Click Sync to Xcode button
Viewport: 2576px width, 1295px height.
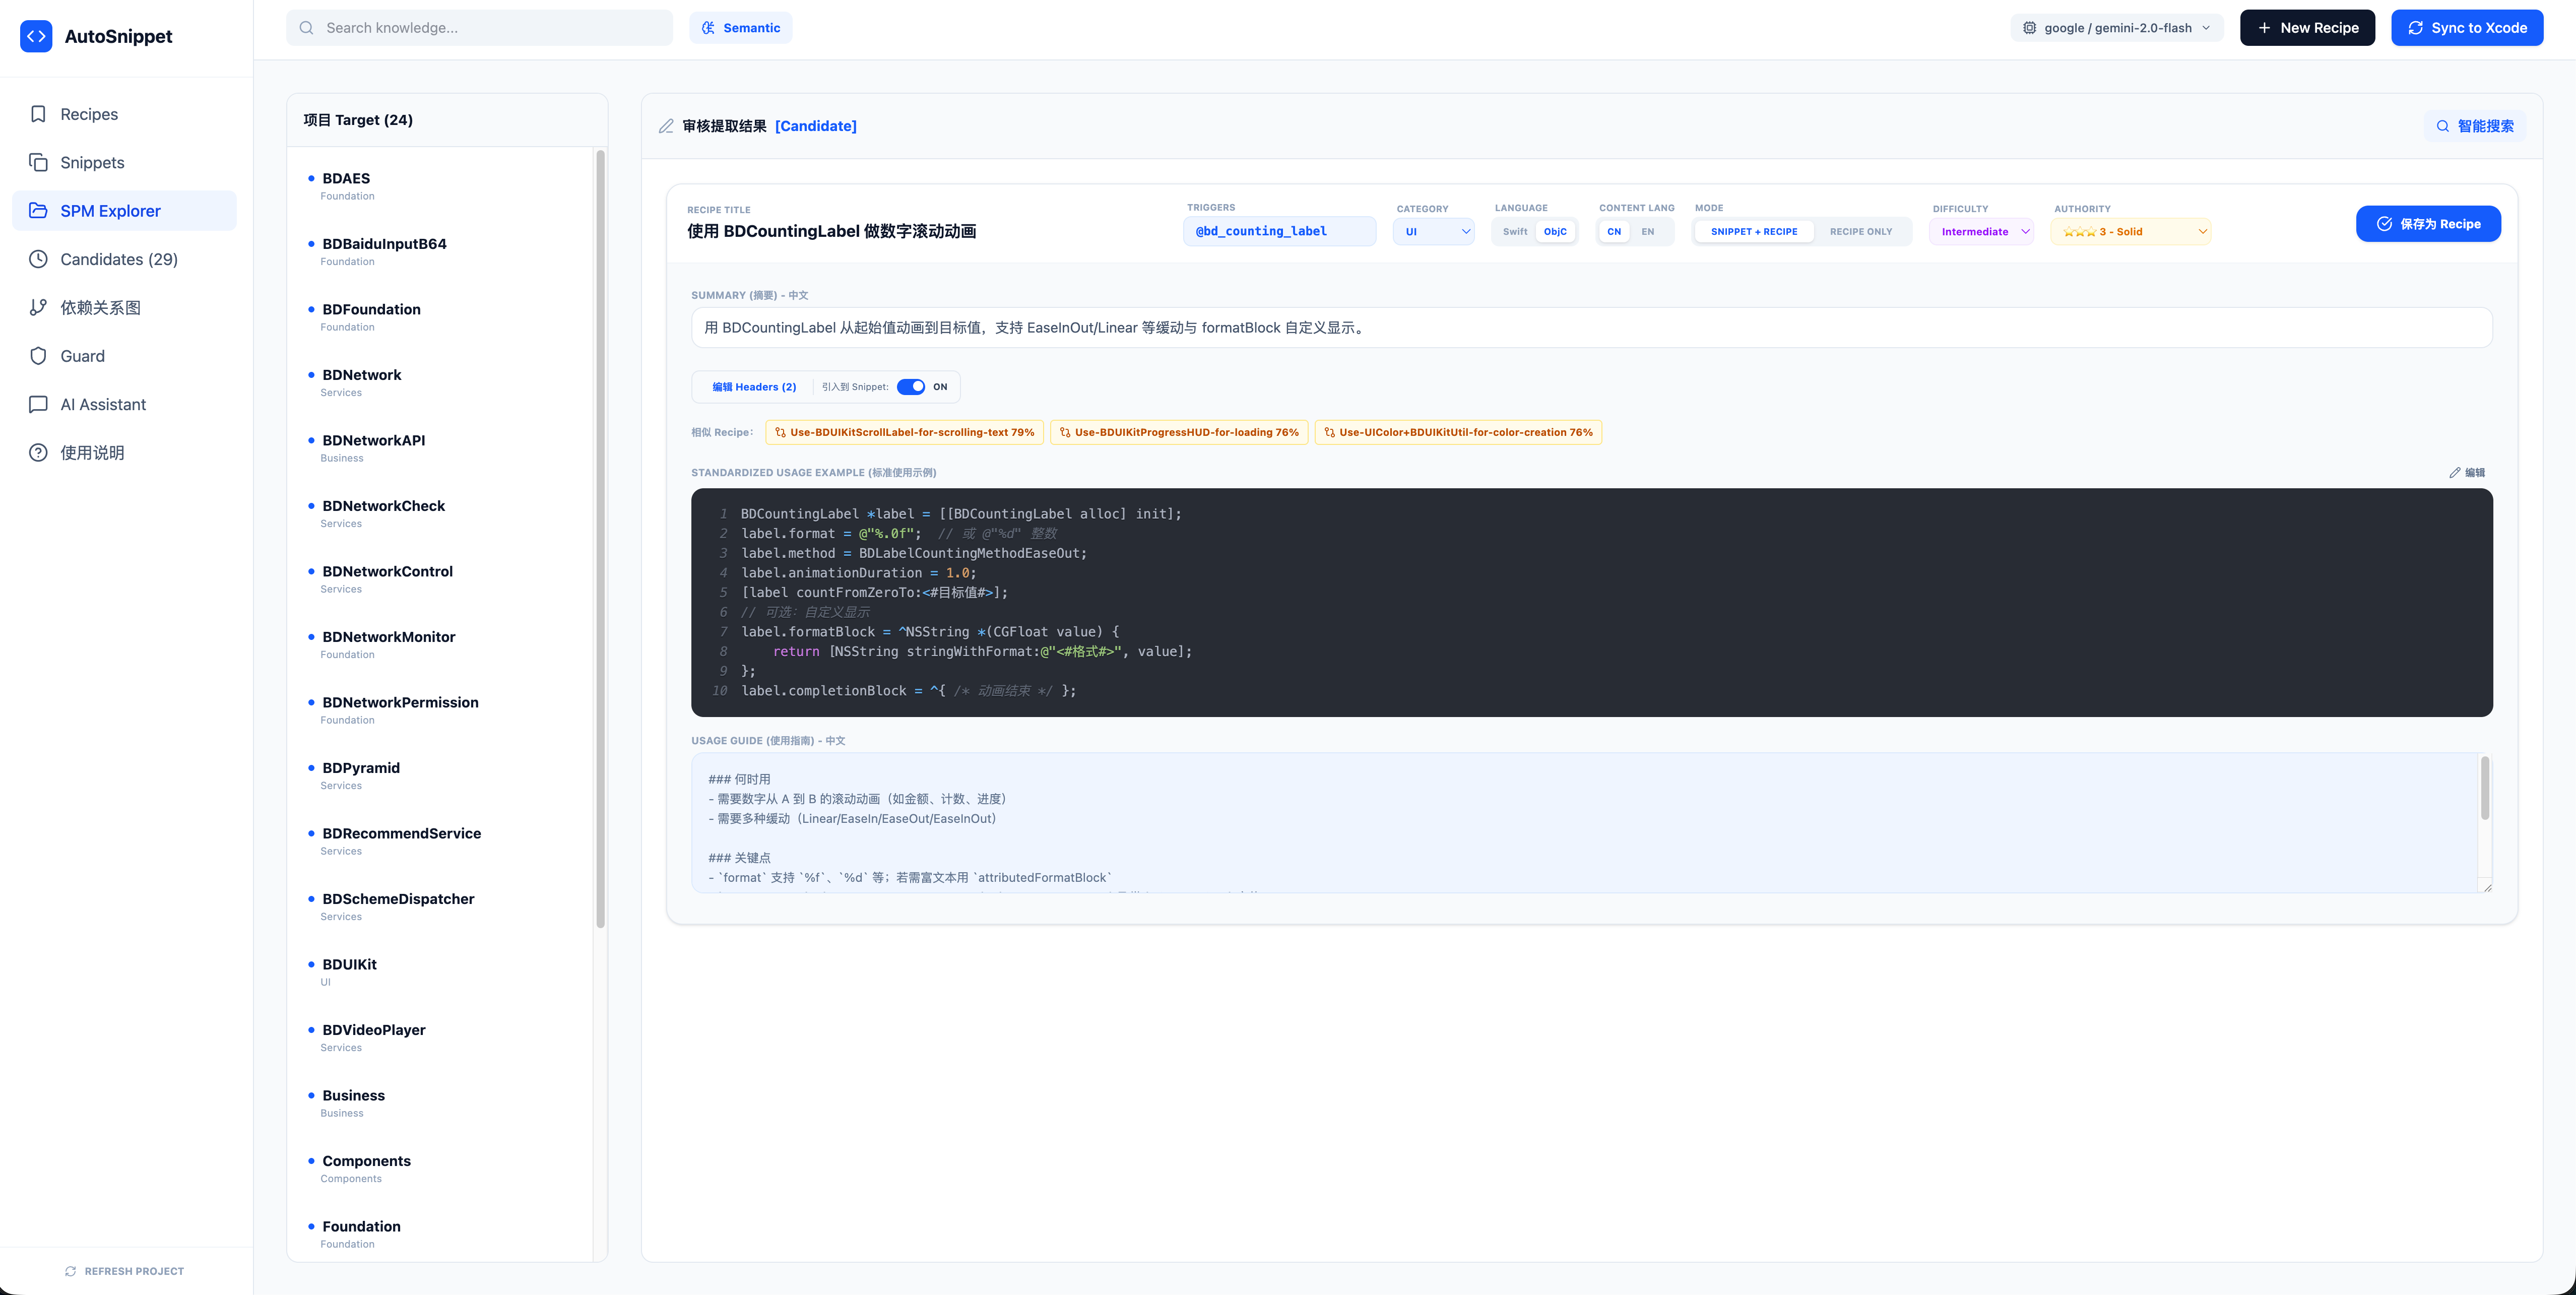coord(2466,28)
